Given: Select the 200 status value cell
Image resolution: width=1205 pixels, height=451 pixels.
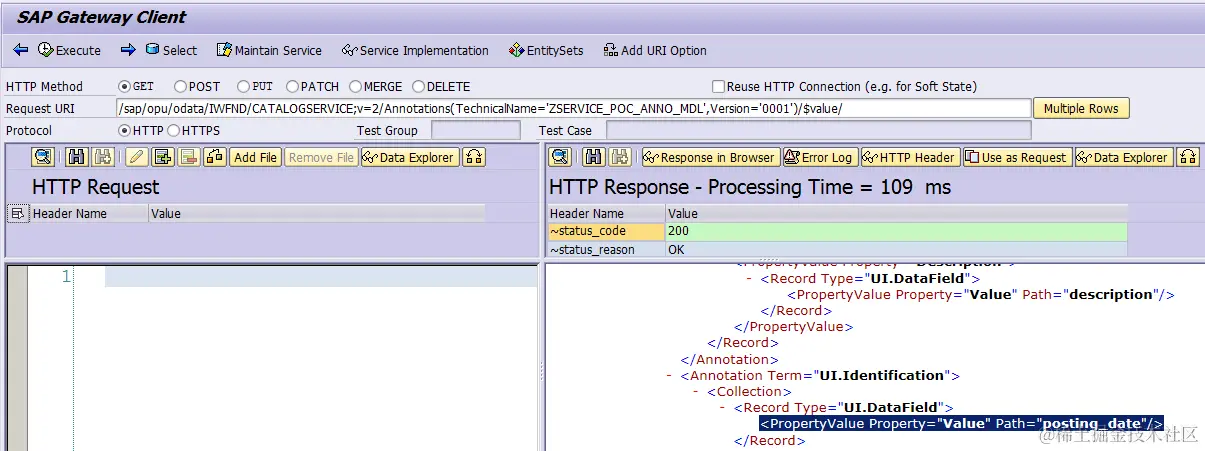Looking at the screenshot, I should pyautogui.click(x=897, y=231).
